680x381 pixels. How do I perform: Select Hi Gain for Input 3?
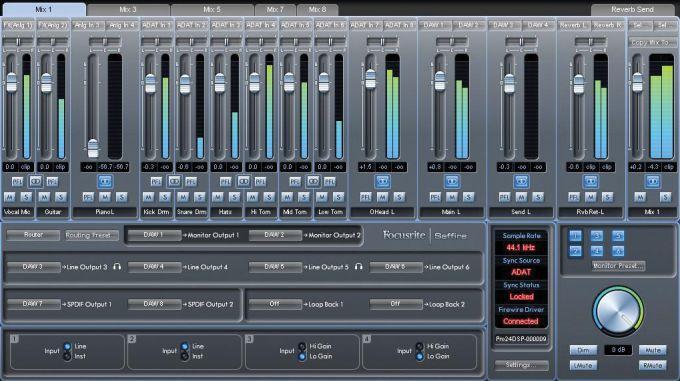302,346
